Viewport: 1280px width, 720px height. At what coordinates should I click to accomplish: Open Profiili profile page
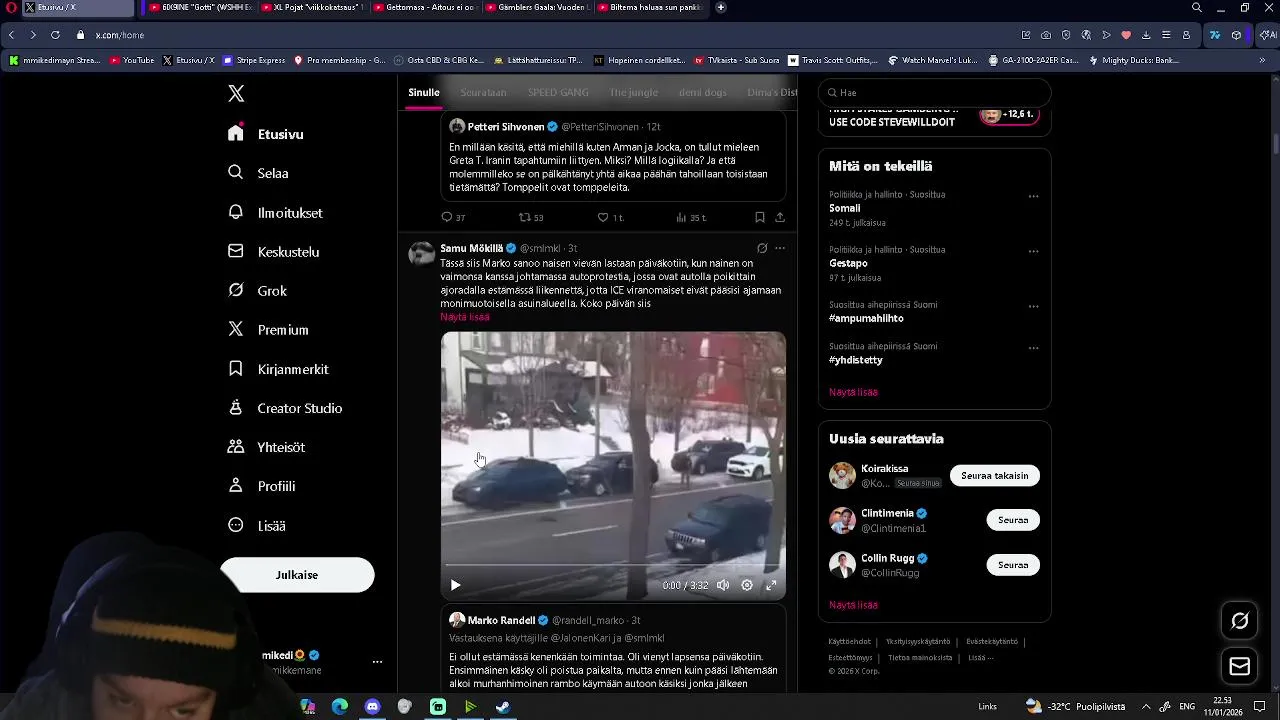coord(262,486)
